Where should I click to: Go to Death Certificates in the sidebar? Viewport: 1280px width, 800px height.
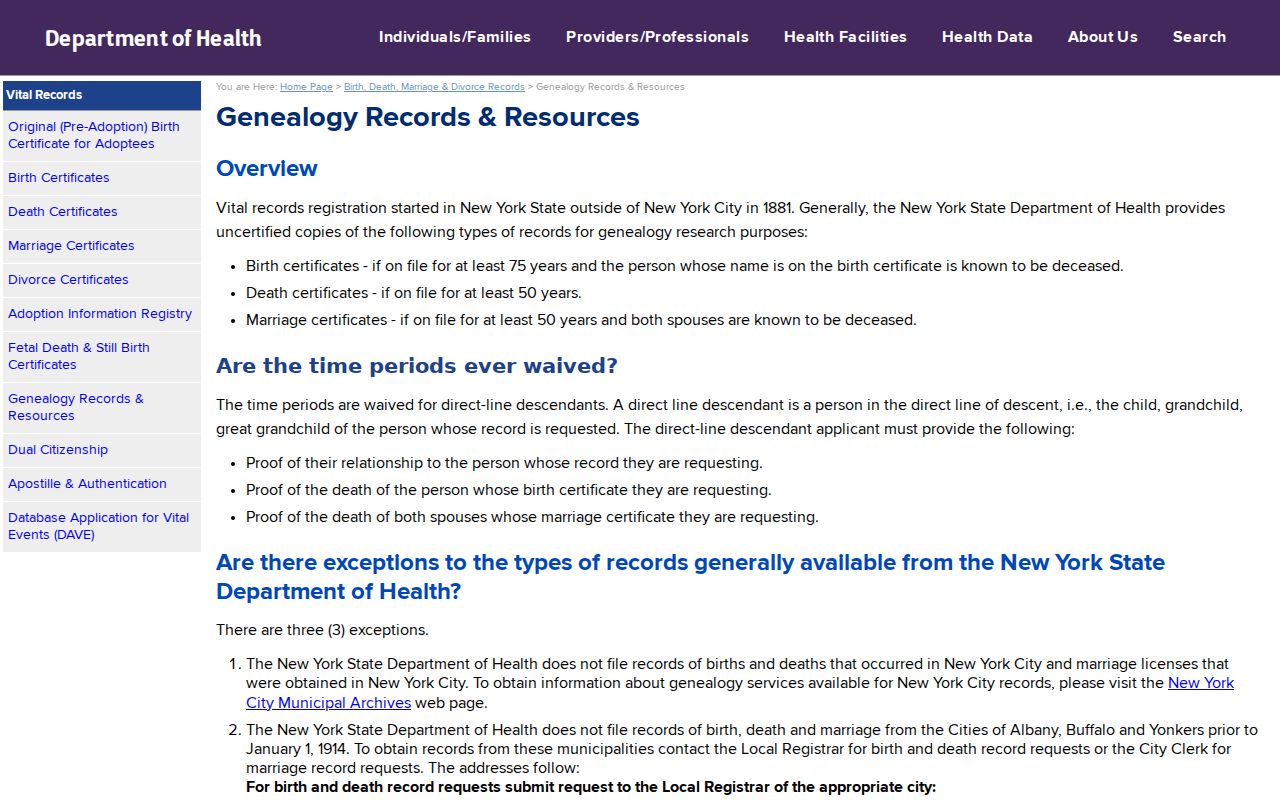pos(102,212)
